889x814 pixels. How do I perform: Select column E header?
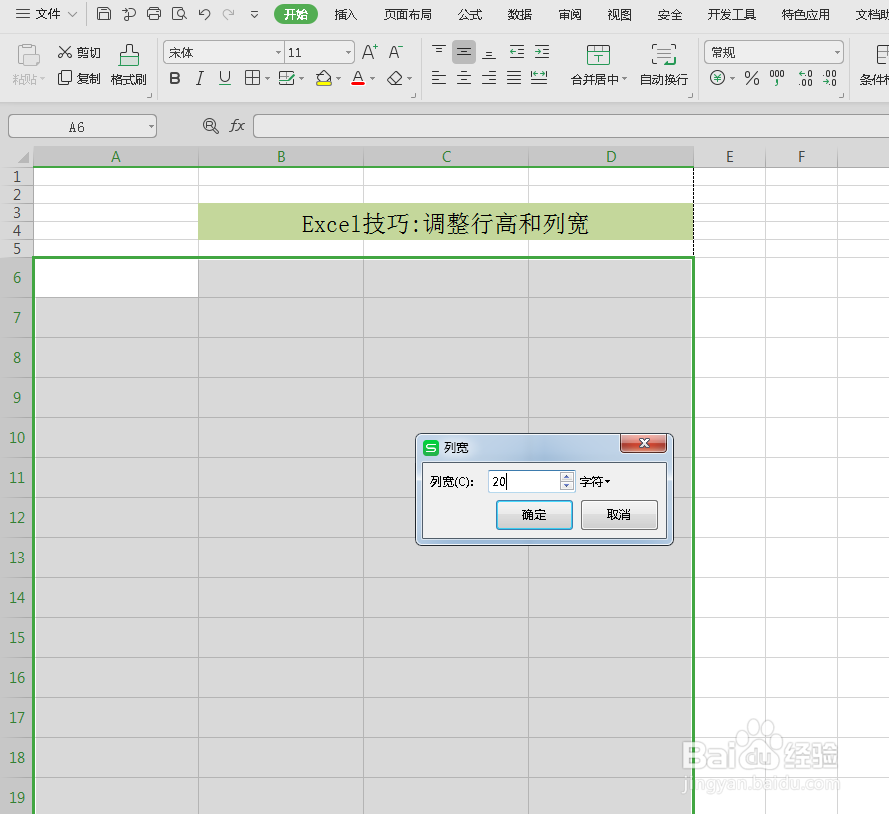[730, 157]
